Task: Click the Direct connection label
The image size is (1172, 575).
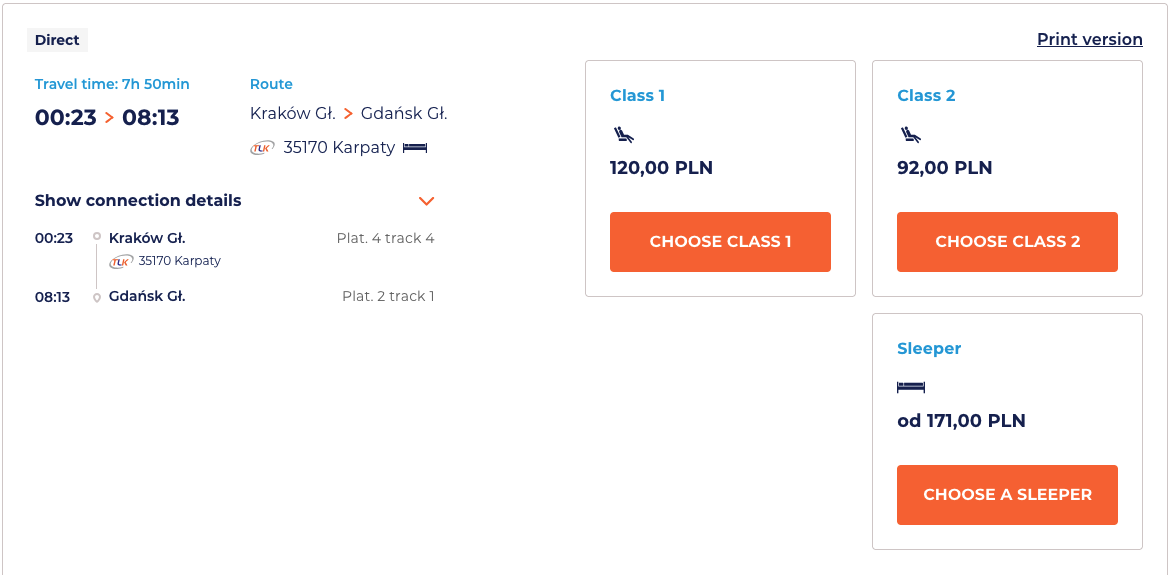Action: point(57,40)
